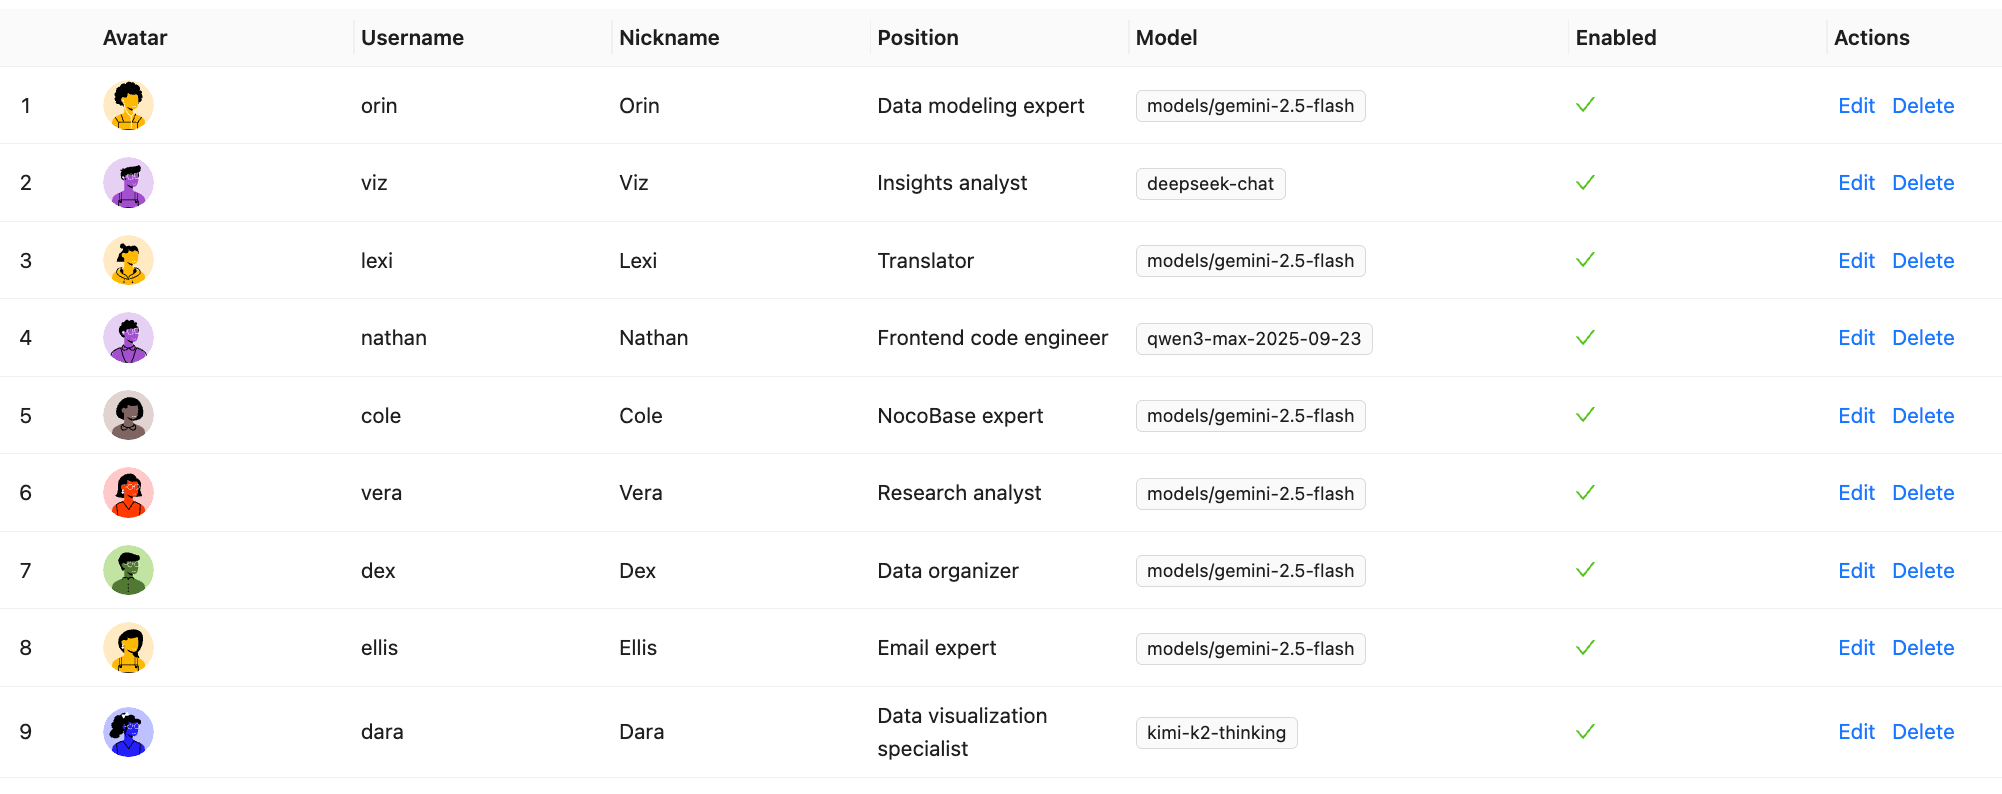Click the deepseek-chat model tag

[1210, 184]
